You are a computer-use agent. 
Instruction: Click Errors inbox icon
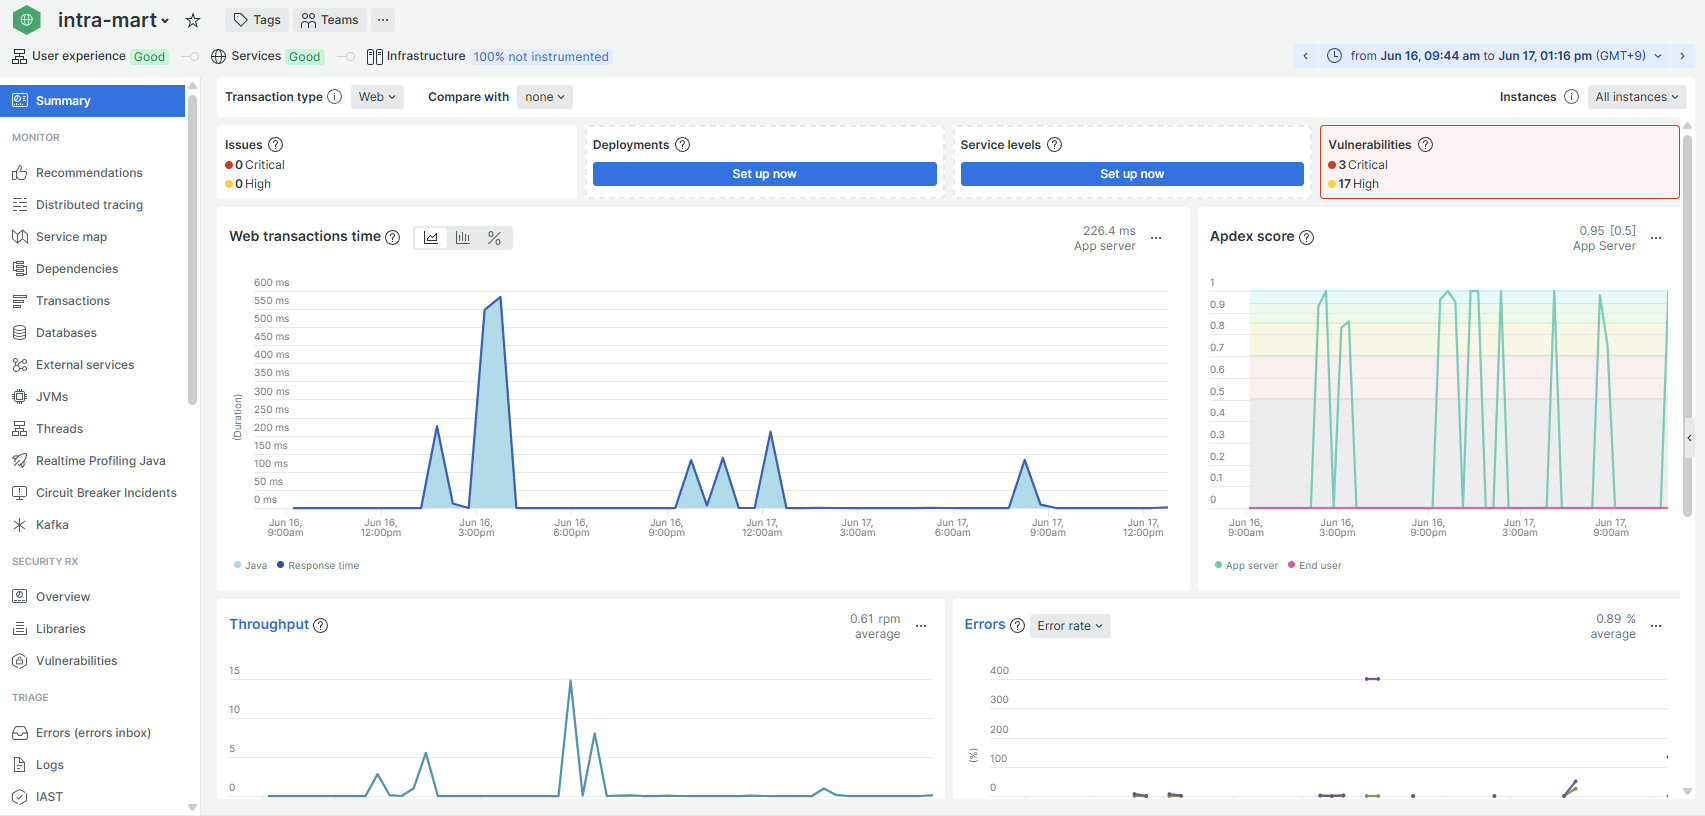coord(19,733)
